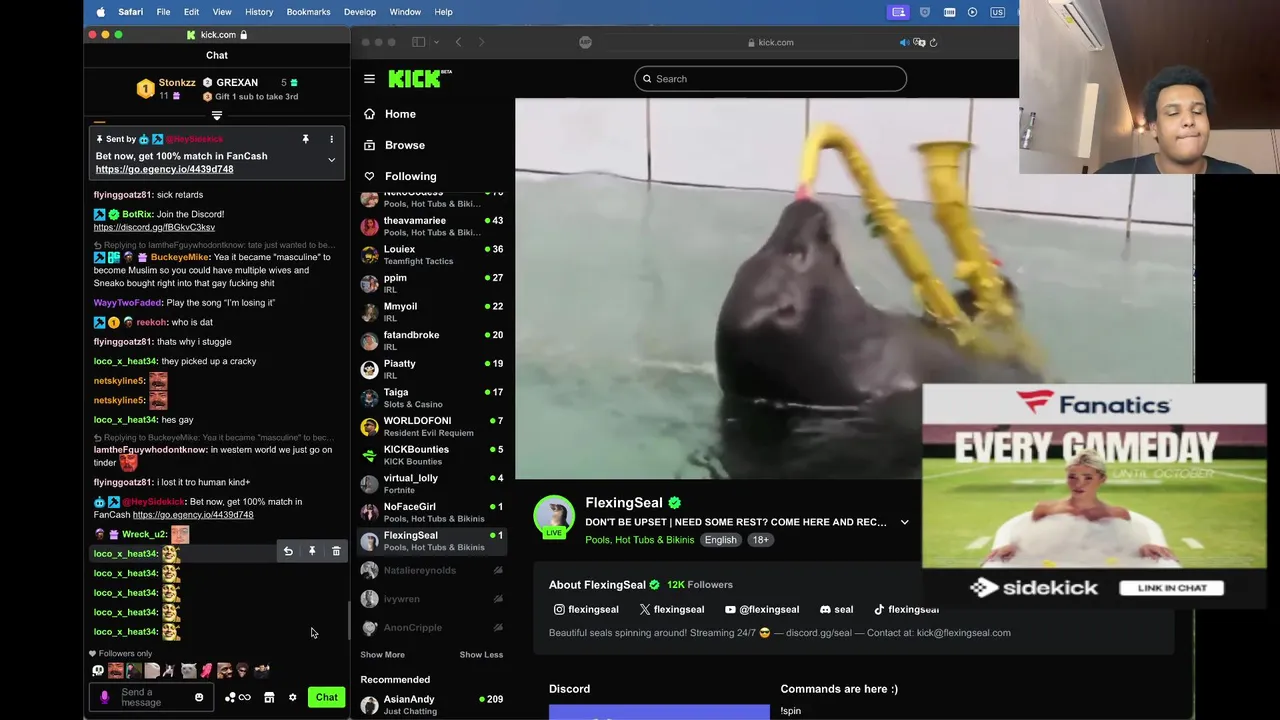Open FlexingSeal's YouTube link

click(762, 609)
